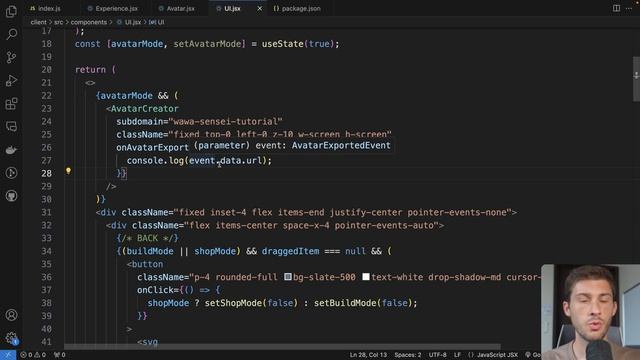Click the vertical scrollbar thumb in editor

tap(636, 79)
